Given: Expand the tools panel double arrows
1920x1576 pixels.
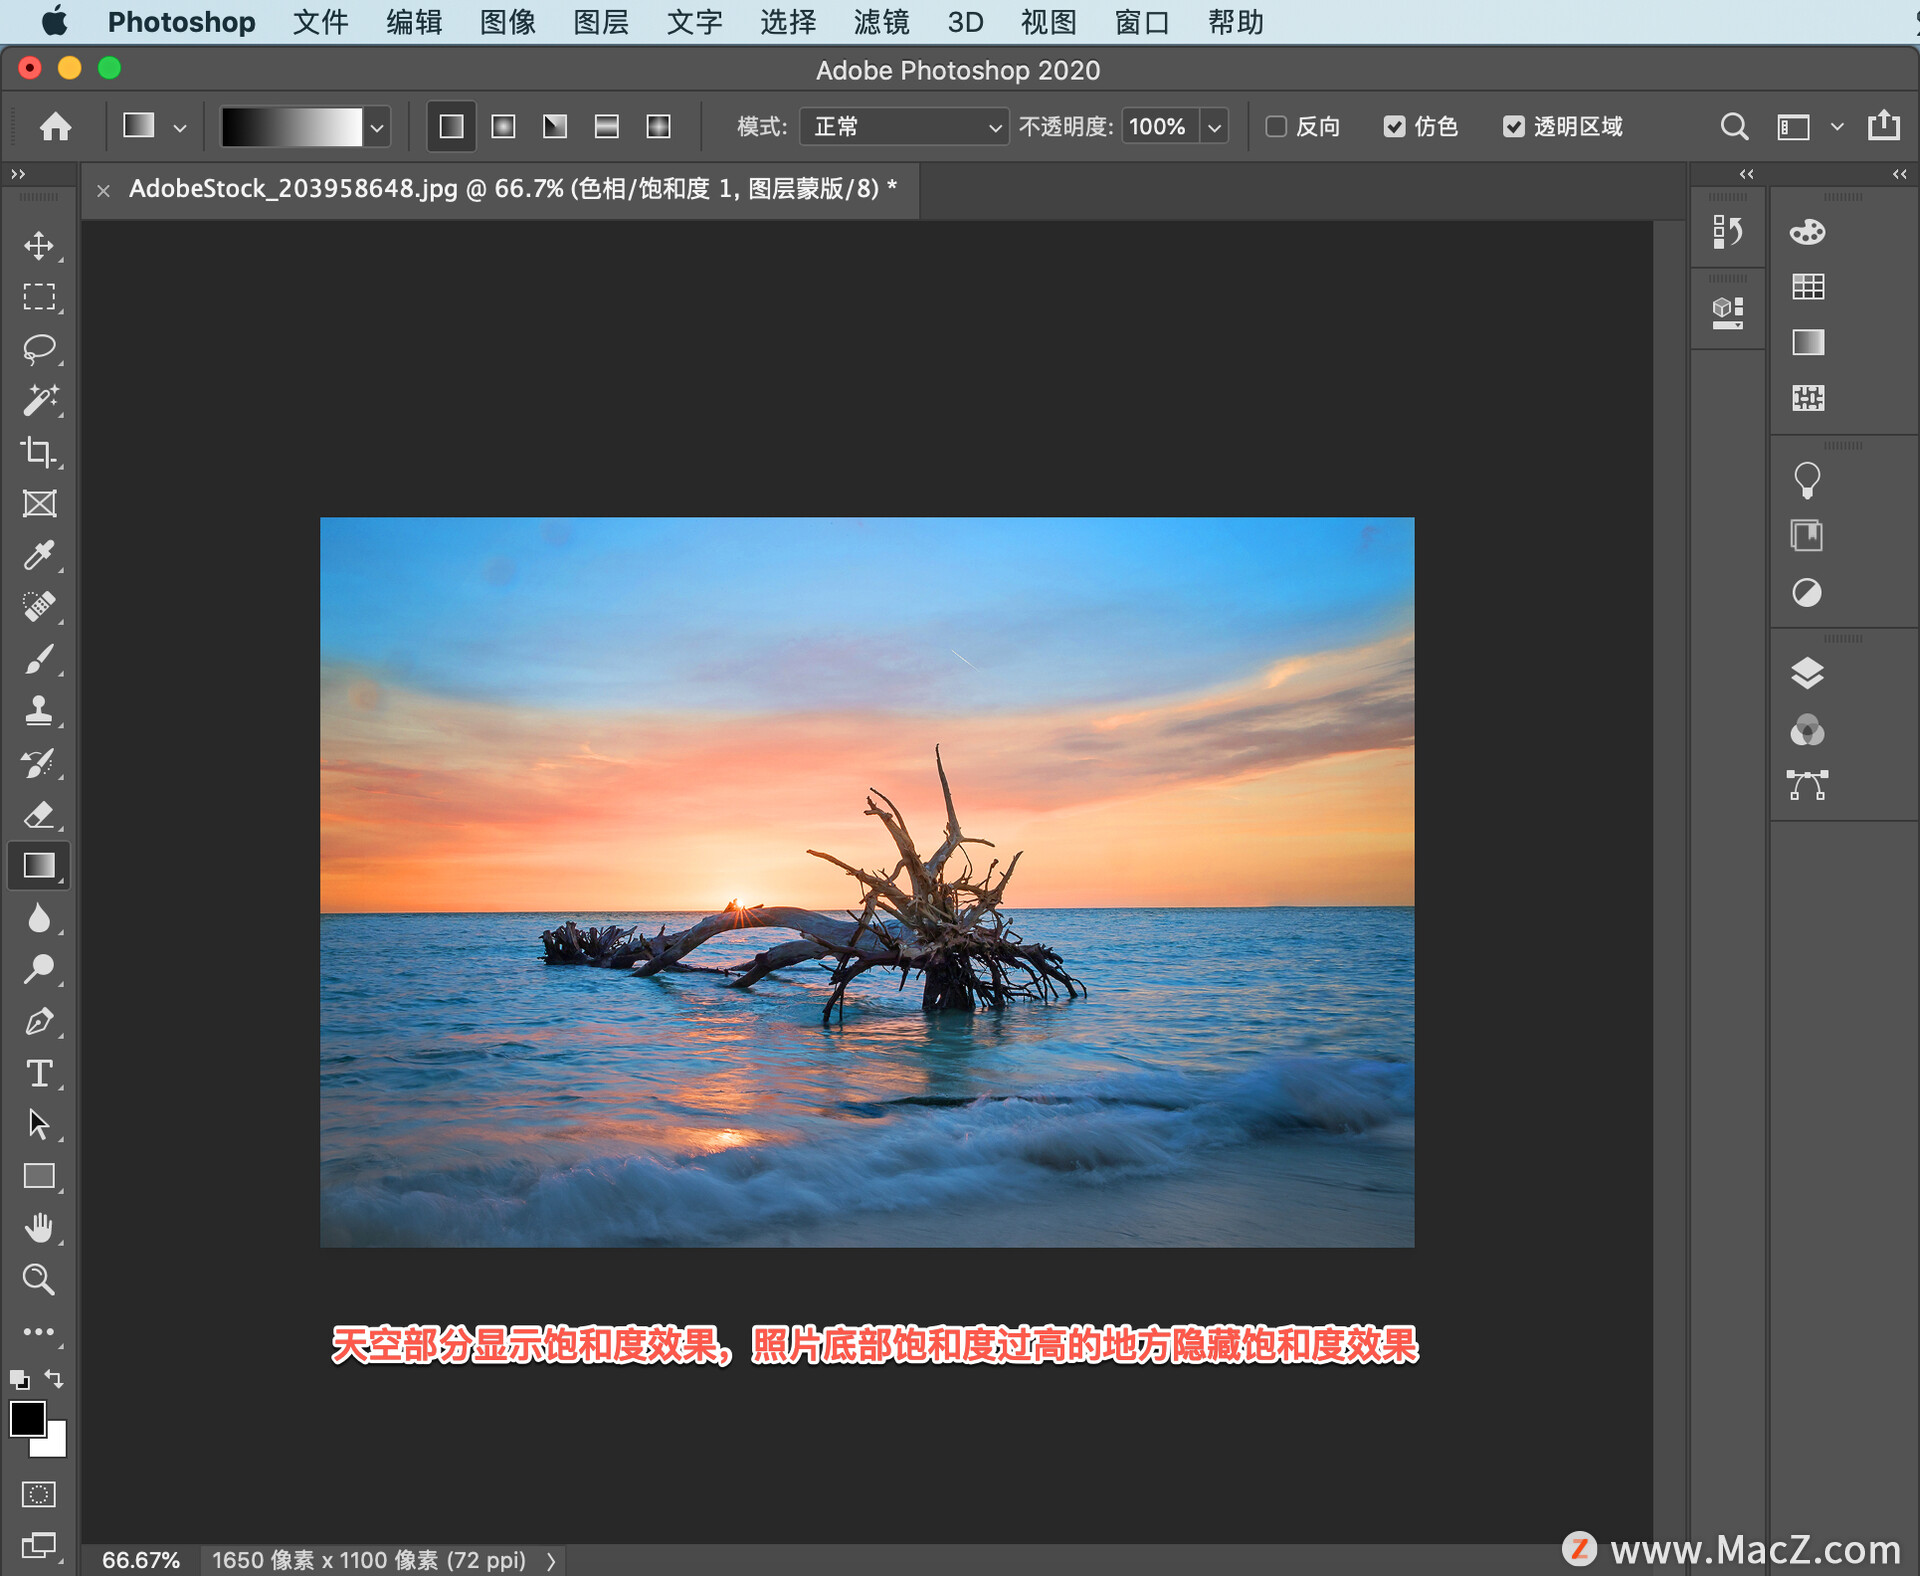Looking at the screenshot, I should [x=18, y=174].
